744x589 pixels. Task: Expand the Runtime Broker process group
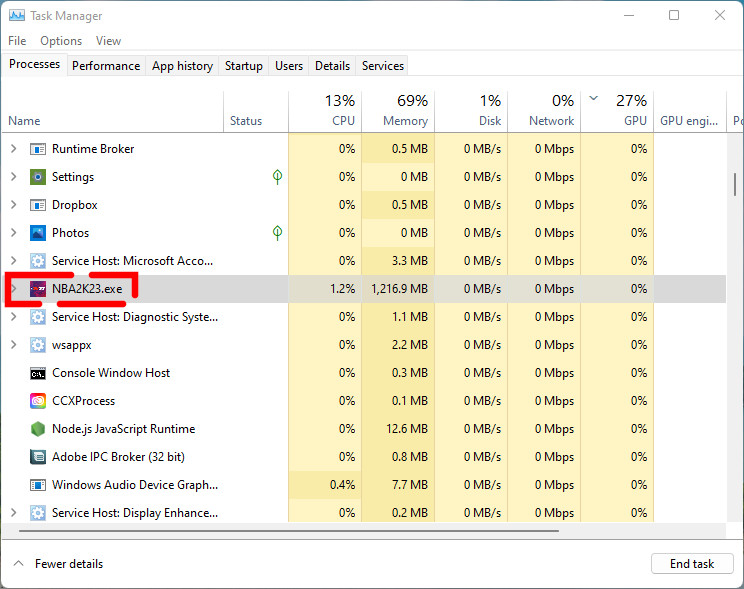point(14,149)
